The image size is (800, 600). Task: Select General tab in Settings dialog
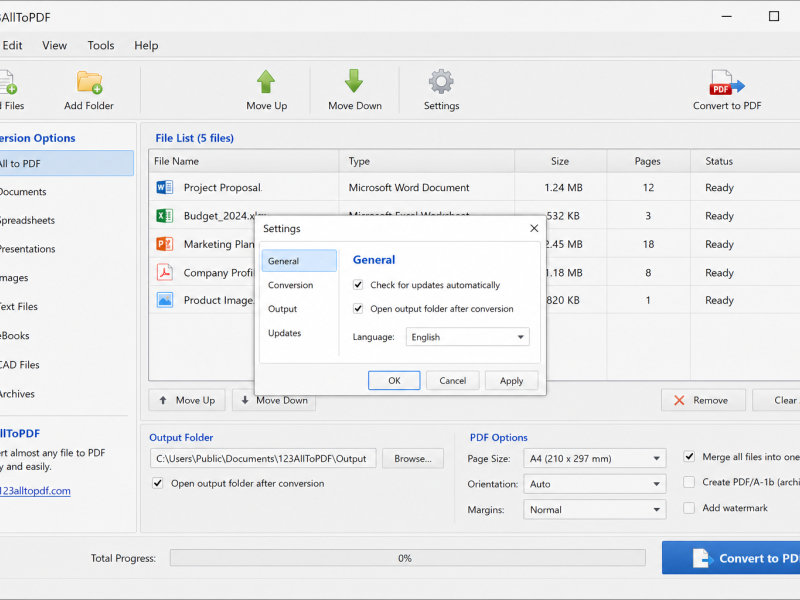point(299,261)
